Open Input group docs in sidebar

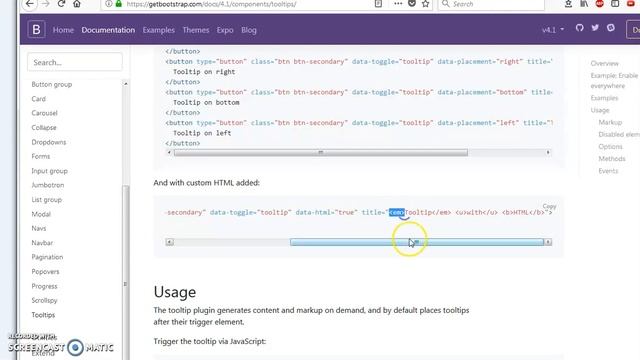pyautogui.click(x=49, y=171)
